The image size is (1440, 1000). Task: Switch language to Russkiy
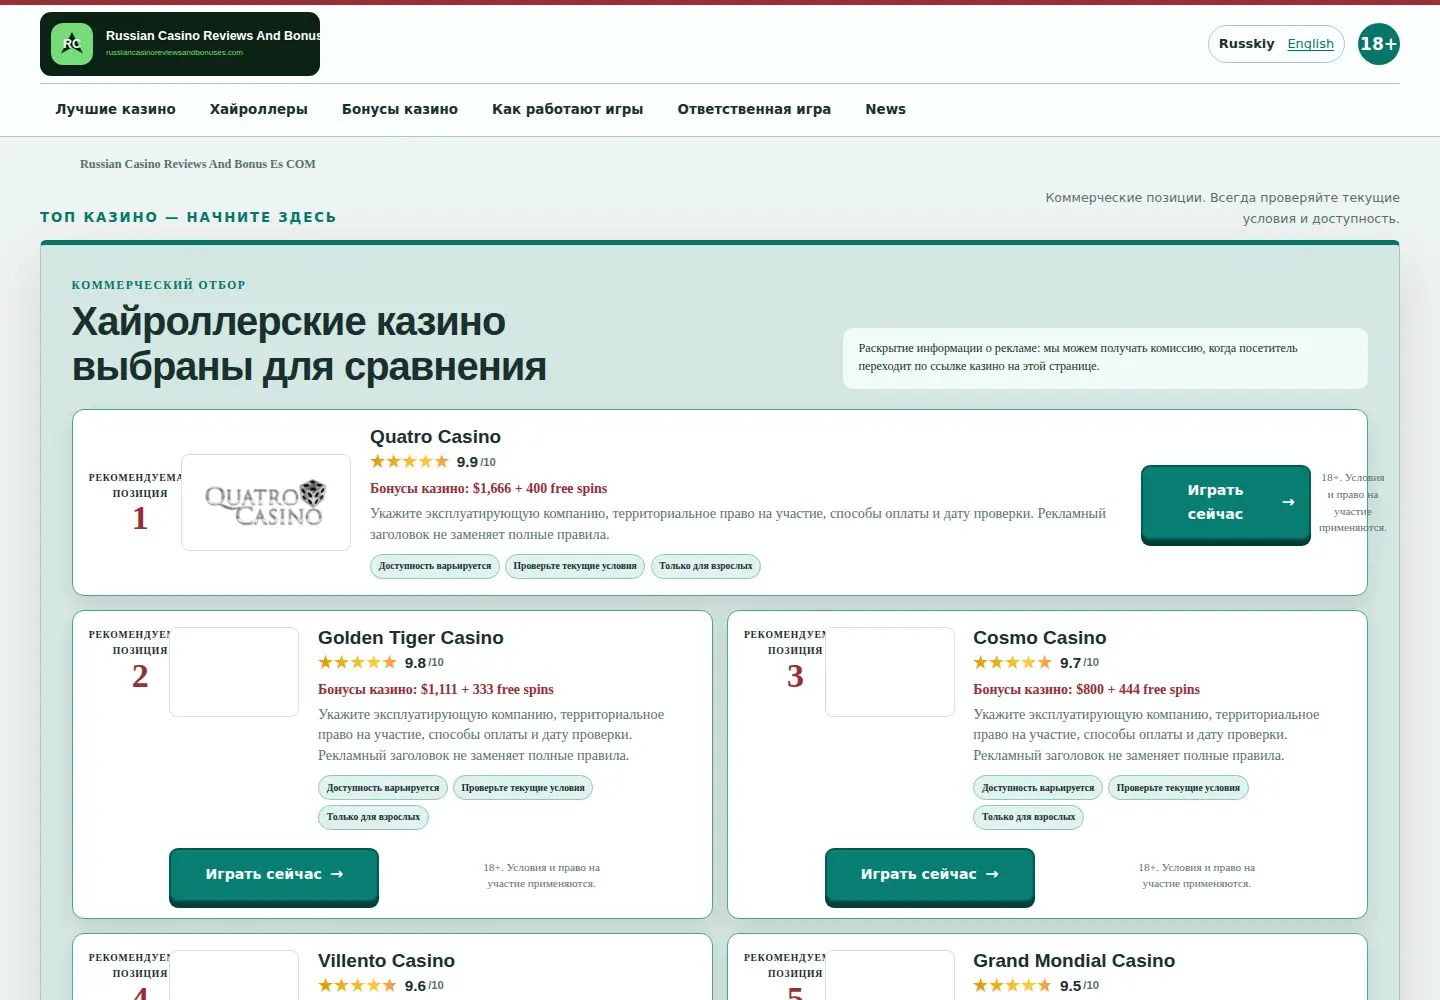1247,44
